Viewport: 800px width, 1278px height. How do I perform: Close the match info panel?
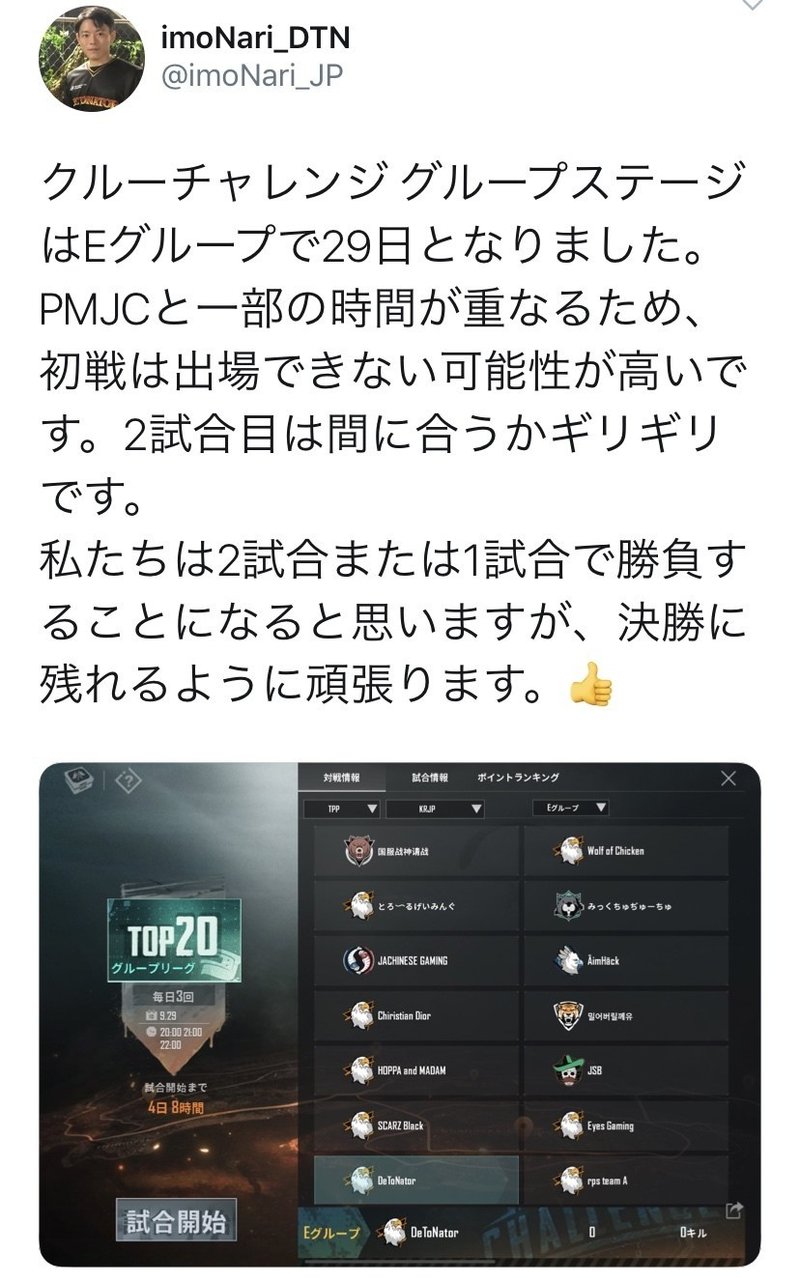(728, 778)
